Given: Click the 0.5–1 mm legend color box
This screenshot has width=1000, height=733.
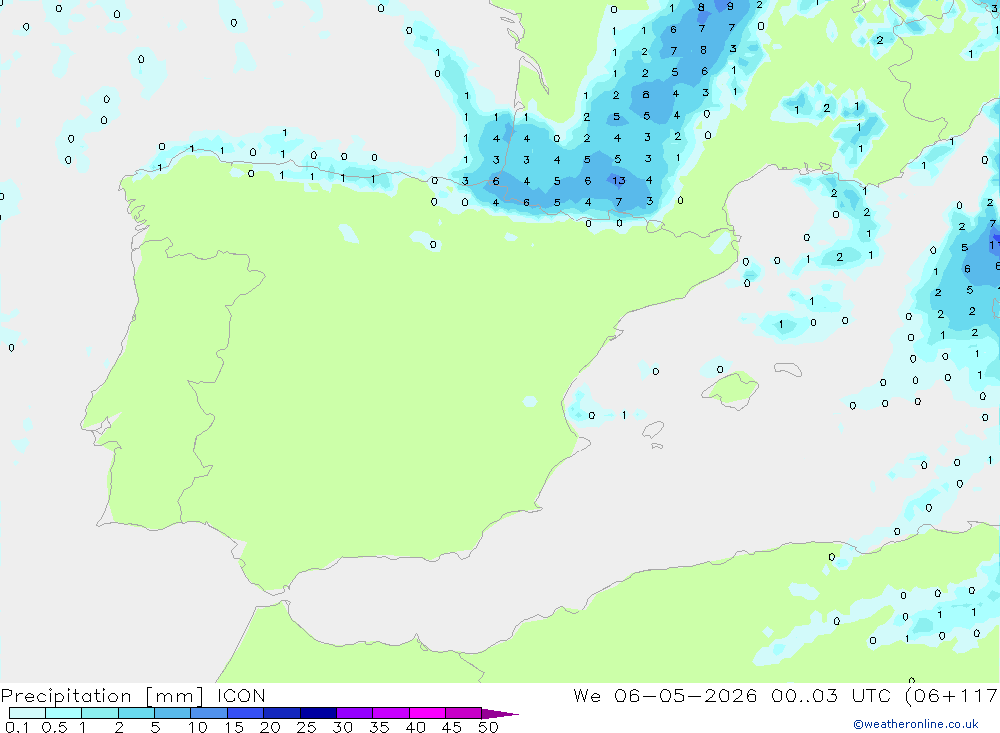Looking at the screenshot, I should [64, 713].
